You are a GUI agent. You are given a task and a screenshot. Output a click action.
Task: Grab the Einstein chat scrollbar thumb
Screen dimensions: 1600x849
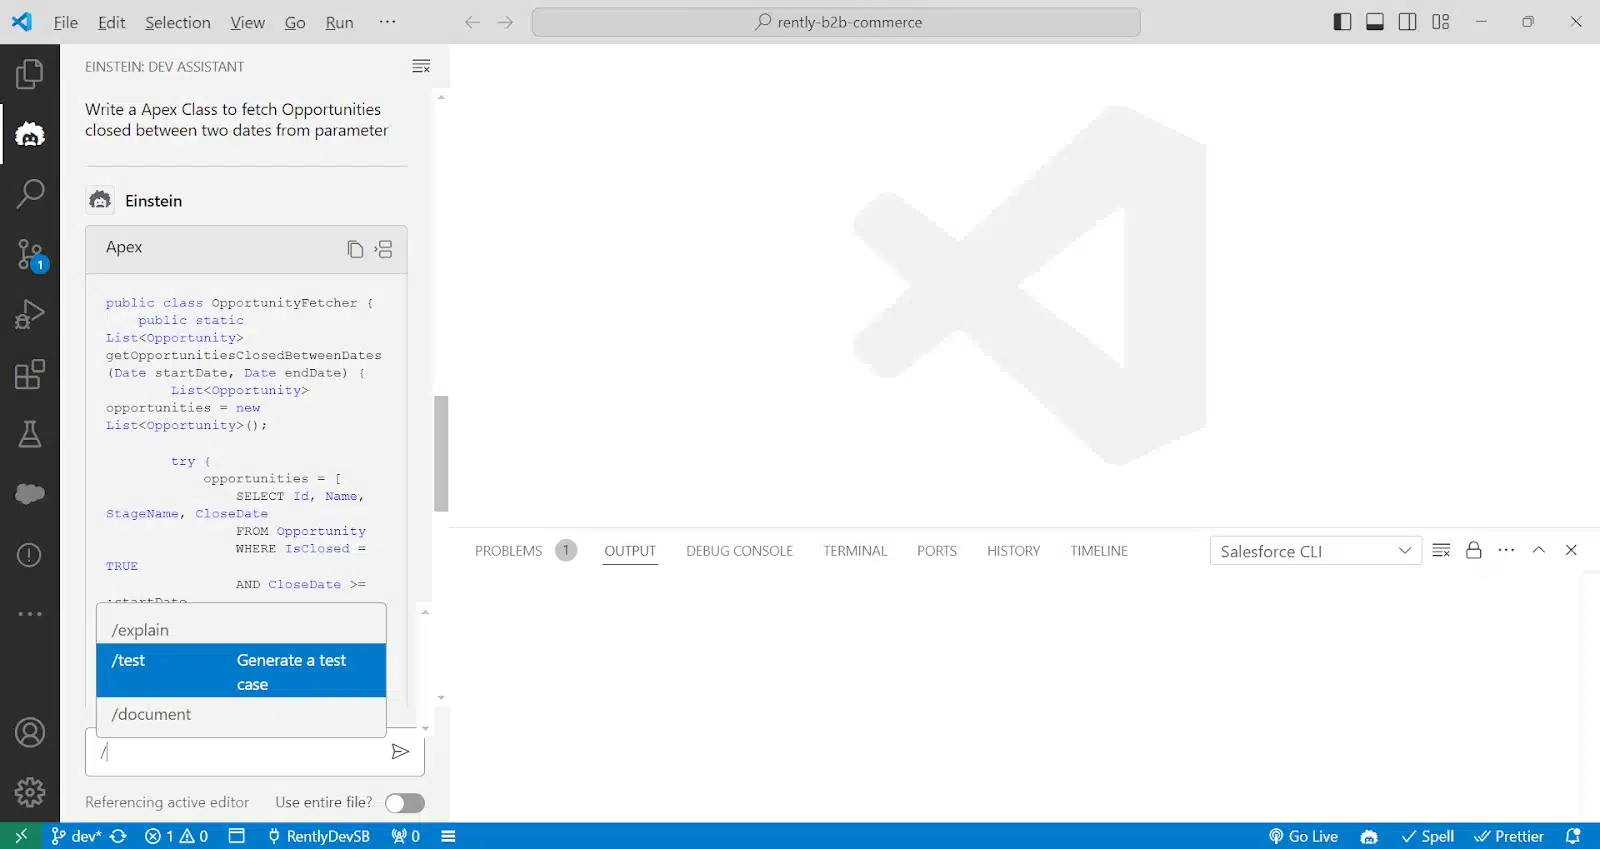[441, 454]
